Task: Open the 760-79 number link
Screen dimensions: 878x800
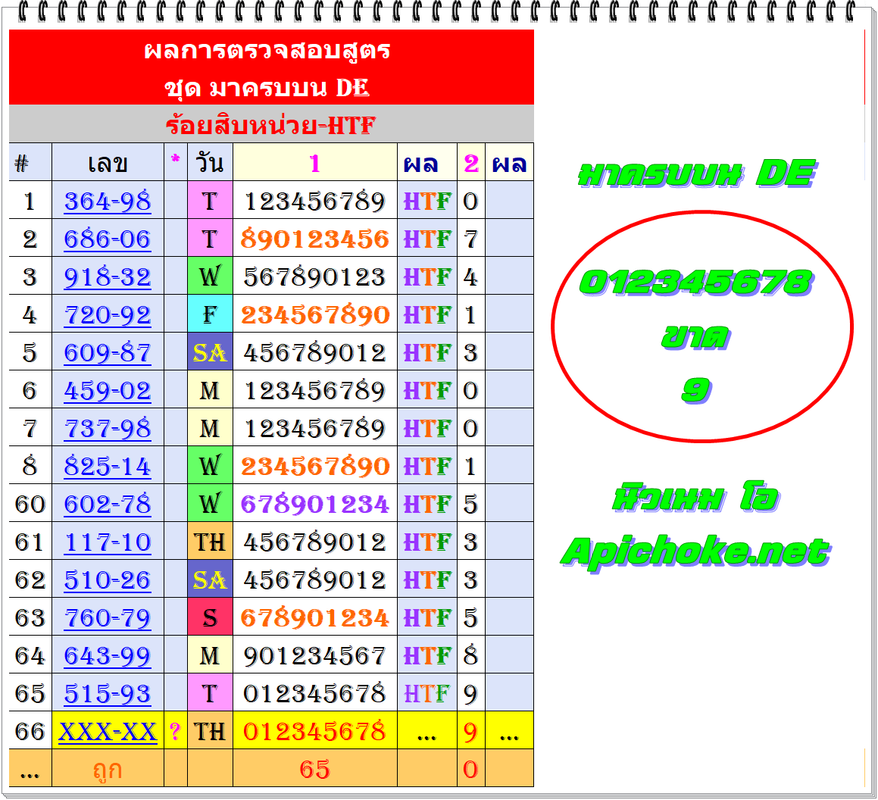Action: pyautogui.click(x=108, y=617)
